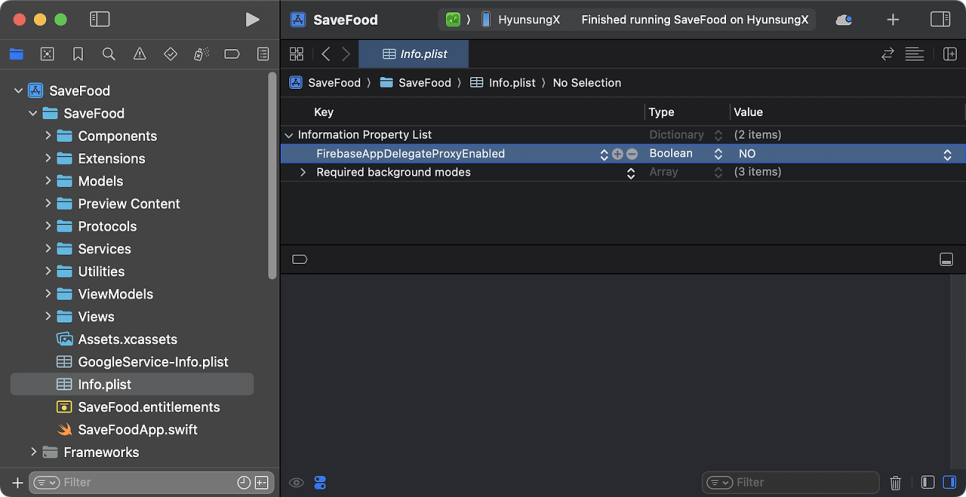This screenshot has height=497, width=966.
Task: Expand Required background modes row
Action: tap(302, 172)
